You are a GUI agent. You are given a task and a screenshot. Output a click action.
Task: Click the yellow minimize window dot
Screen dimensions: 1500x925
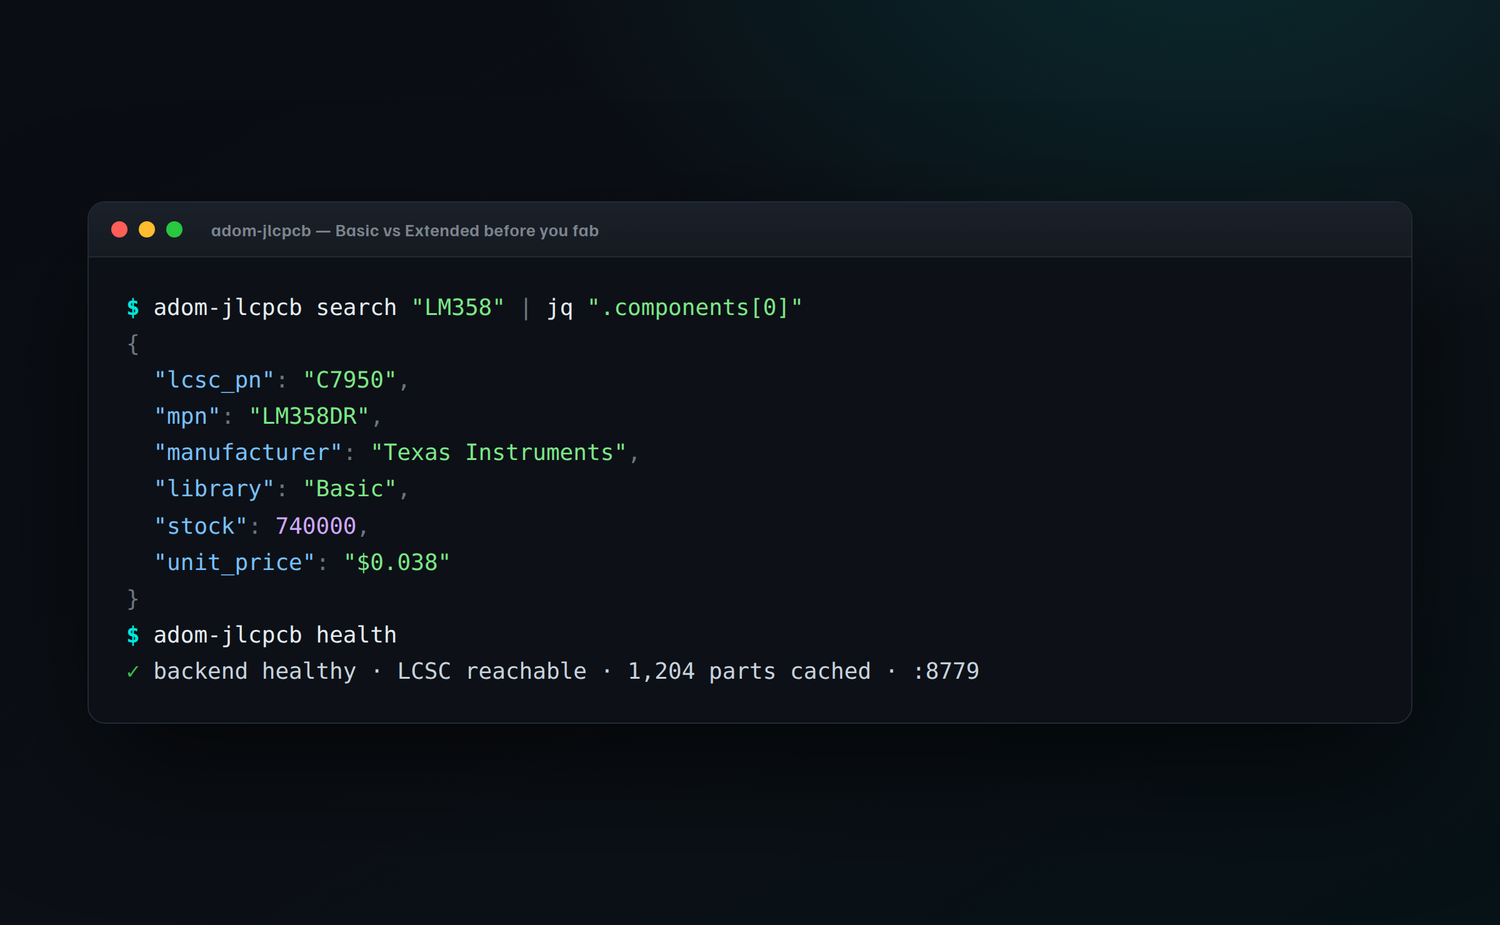pos(147,230)
